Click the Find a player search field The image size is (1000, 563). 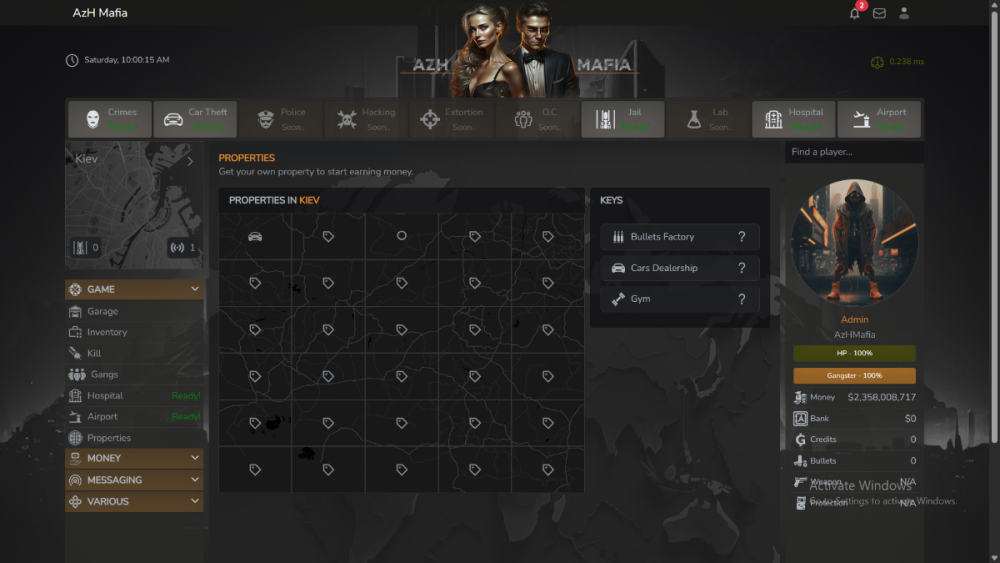(853, 152)
